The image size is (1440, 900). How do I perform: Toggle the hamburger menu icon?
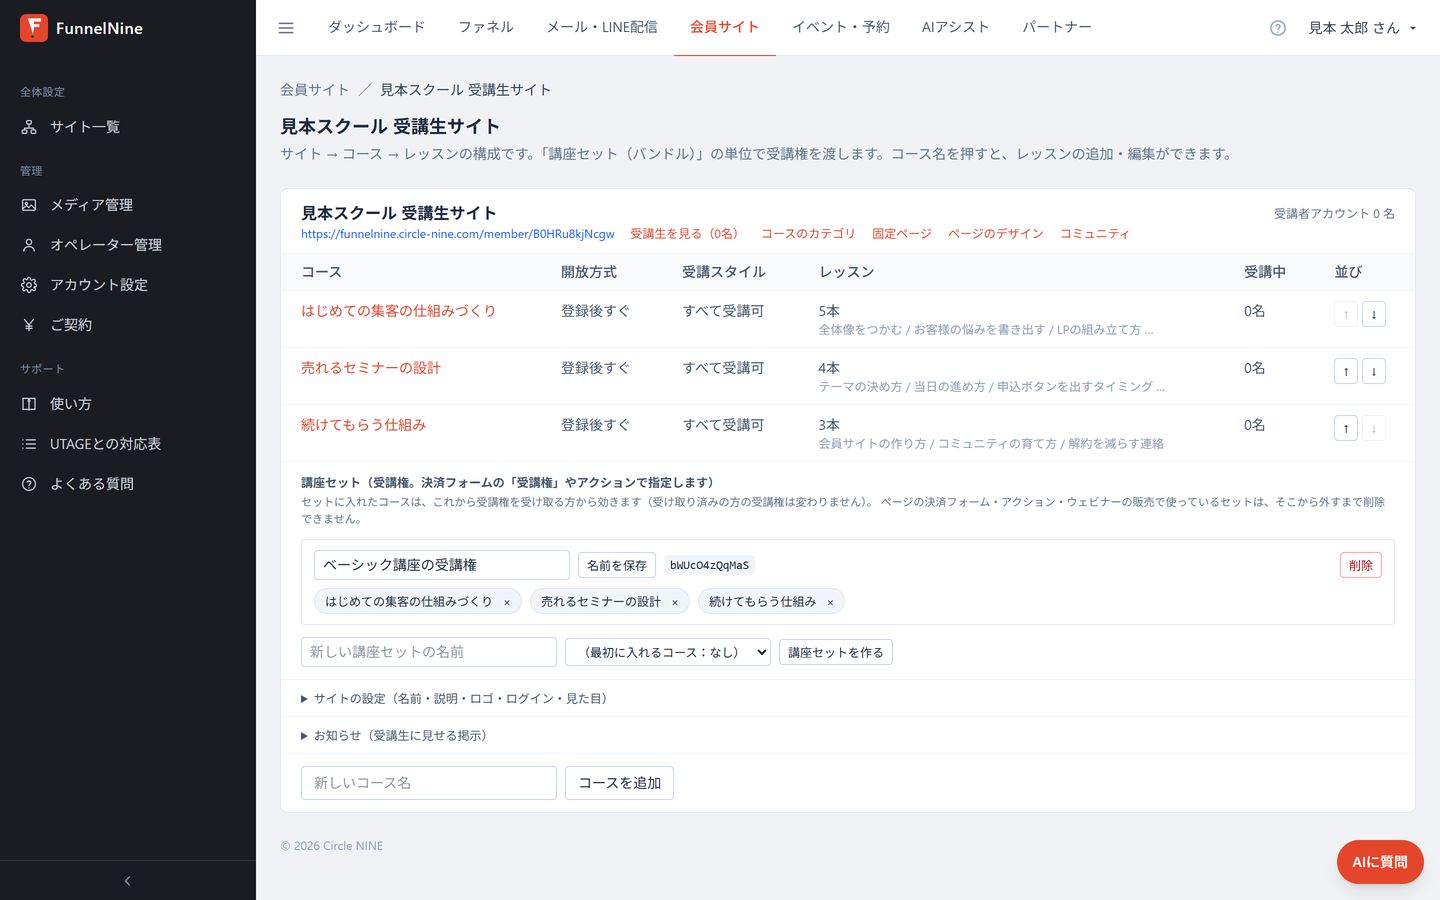pos(286,28)
